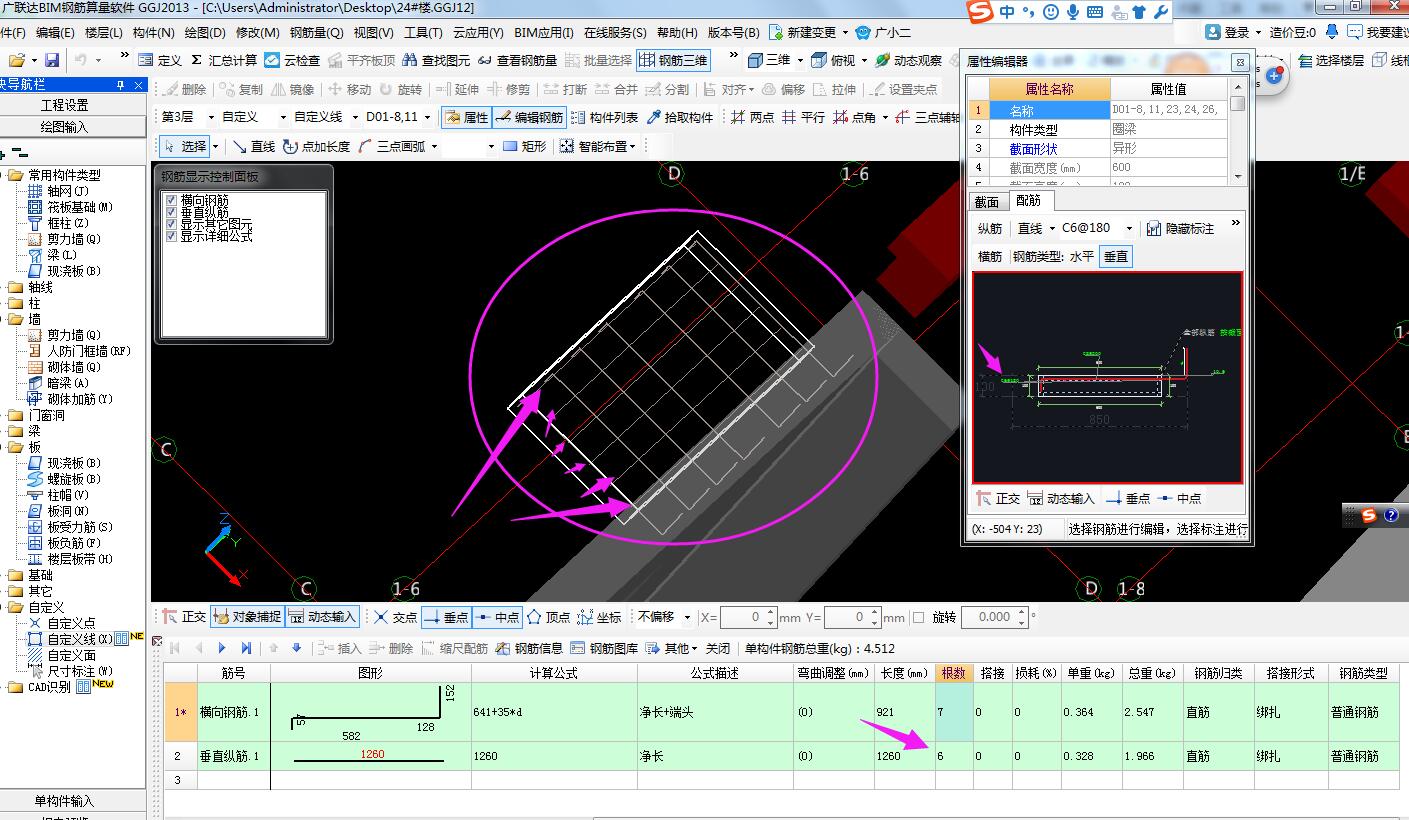This screenshot has width=1409, height=820.
Task: Run 汇总计算 summary calculation
Action: [223, 60]
